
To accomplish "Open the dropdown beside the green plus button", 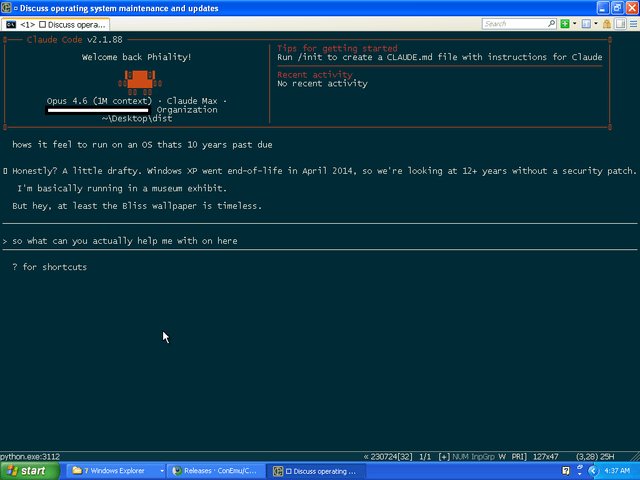I will click(x=574, y=24).
